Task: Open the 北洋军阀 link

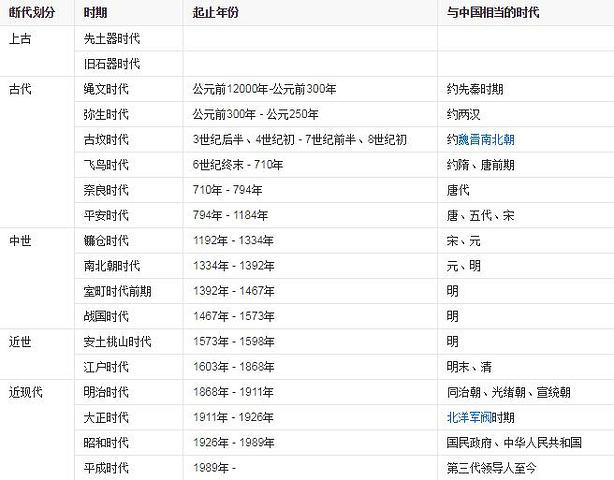Action: 469,417
